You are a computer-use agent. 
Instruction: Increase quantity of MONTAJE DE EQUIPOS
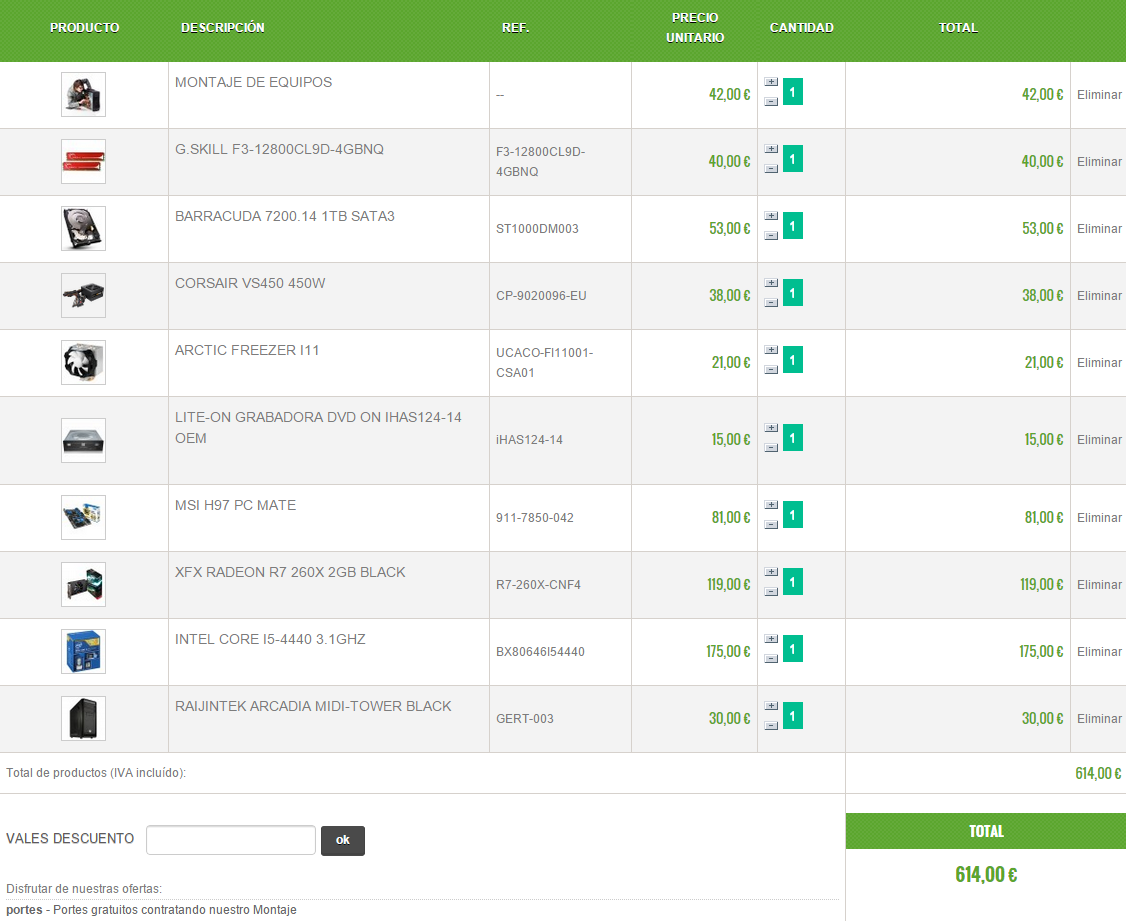coord(771,82)
